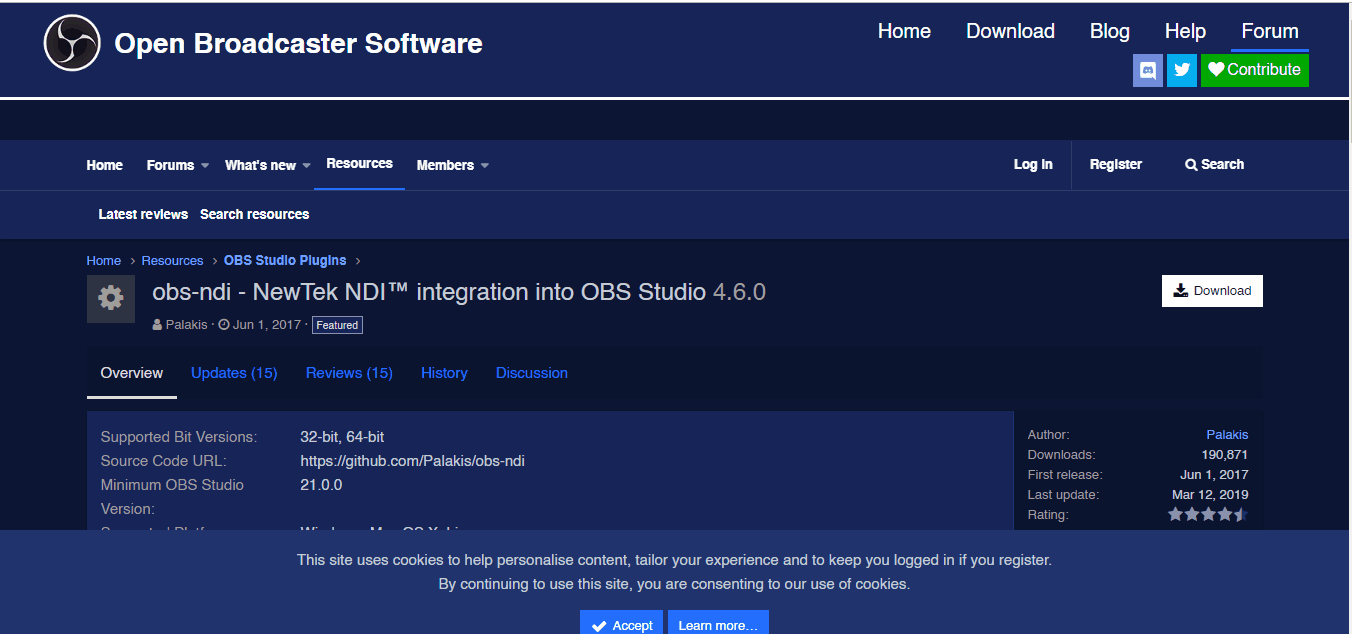Viewport: 1352px width, 634px height.
Task: Open the Download page in the header
Action: (x=1010, y=31)
